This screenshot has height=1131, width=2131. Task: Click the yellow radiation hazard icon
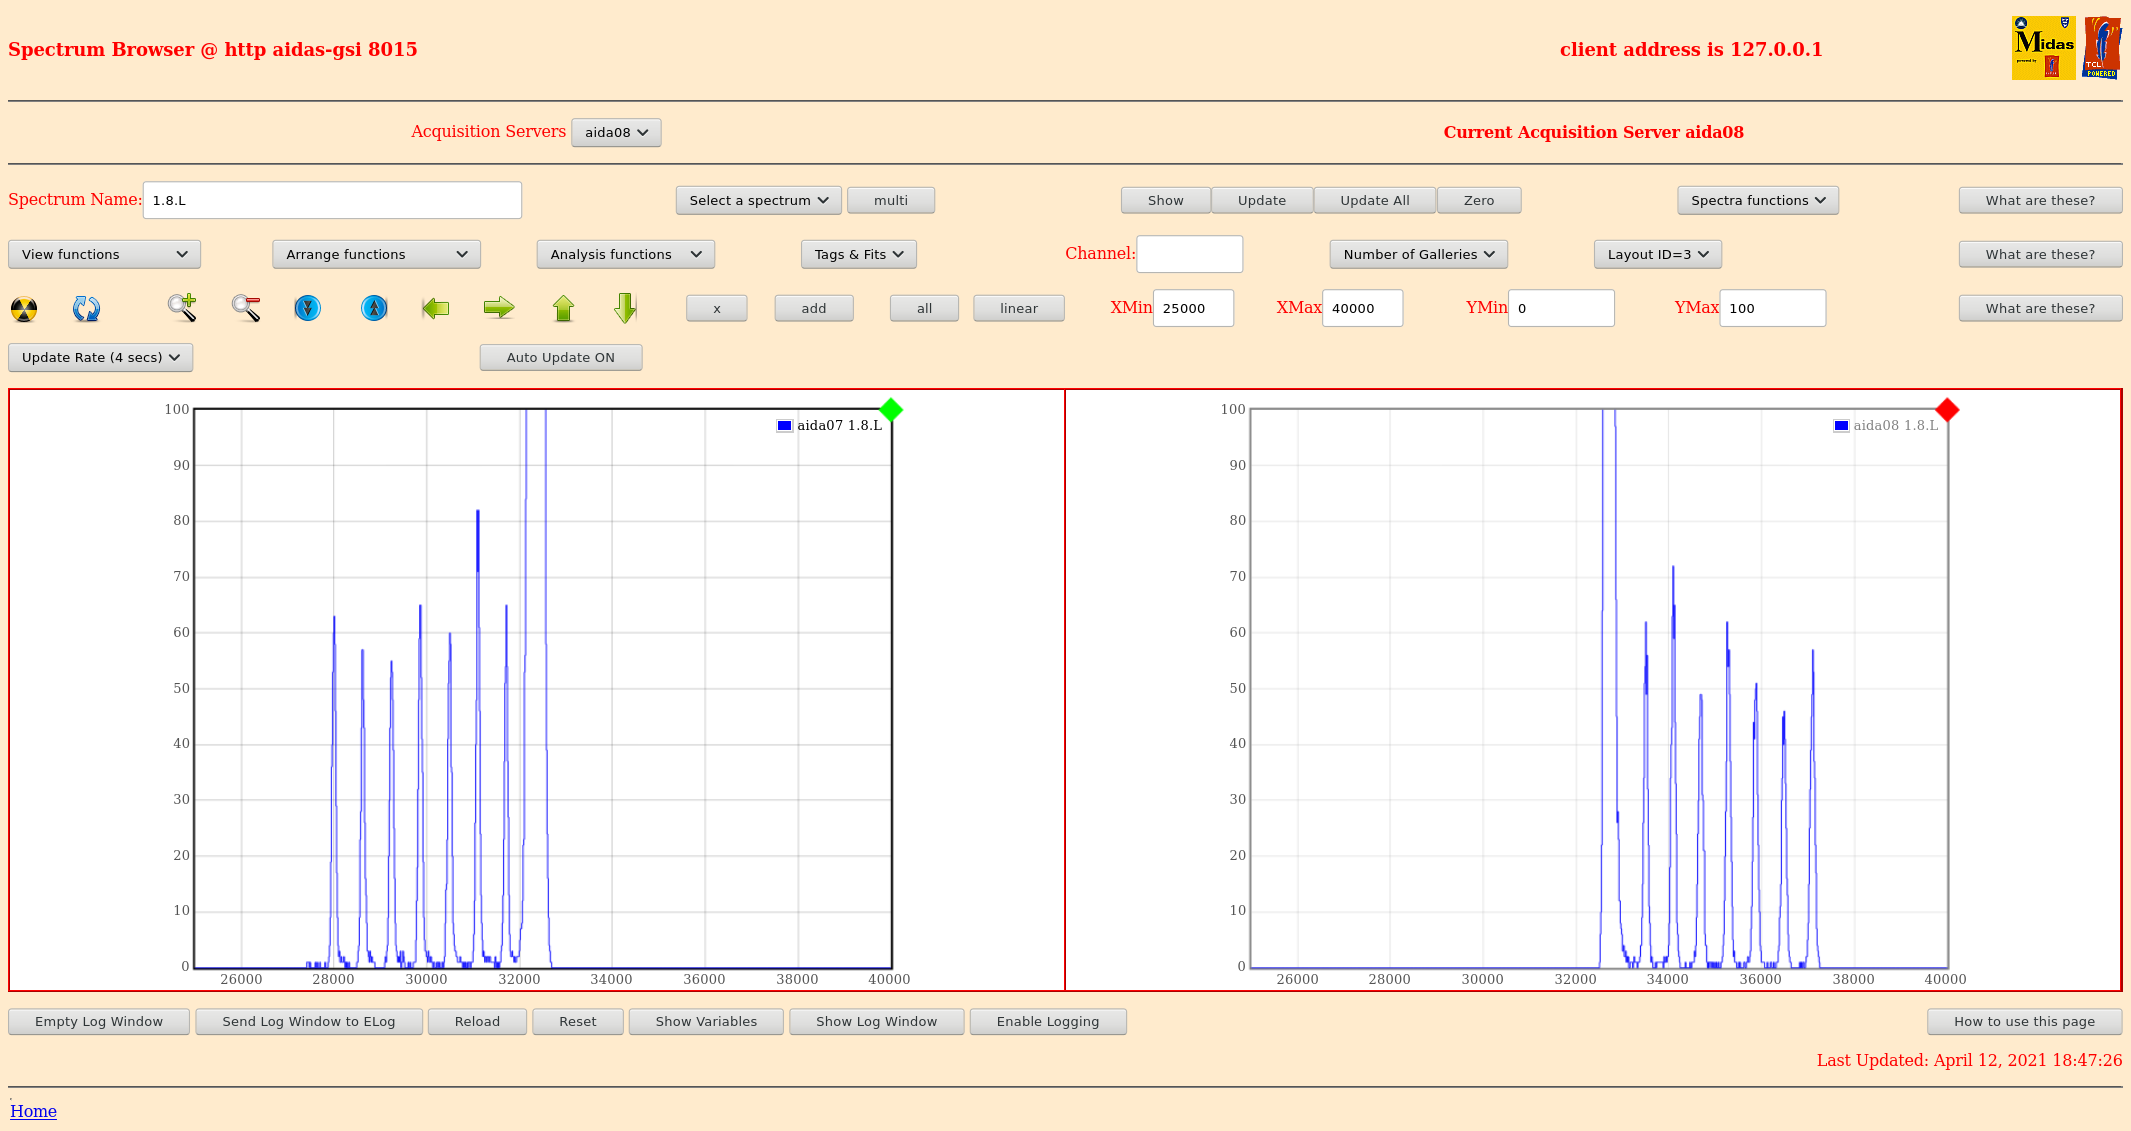coord(24,309)
